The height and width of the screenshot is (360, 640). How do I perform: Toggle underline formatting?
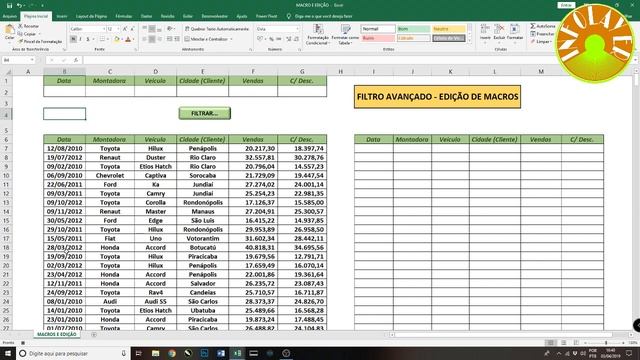[88, 39]
